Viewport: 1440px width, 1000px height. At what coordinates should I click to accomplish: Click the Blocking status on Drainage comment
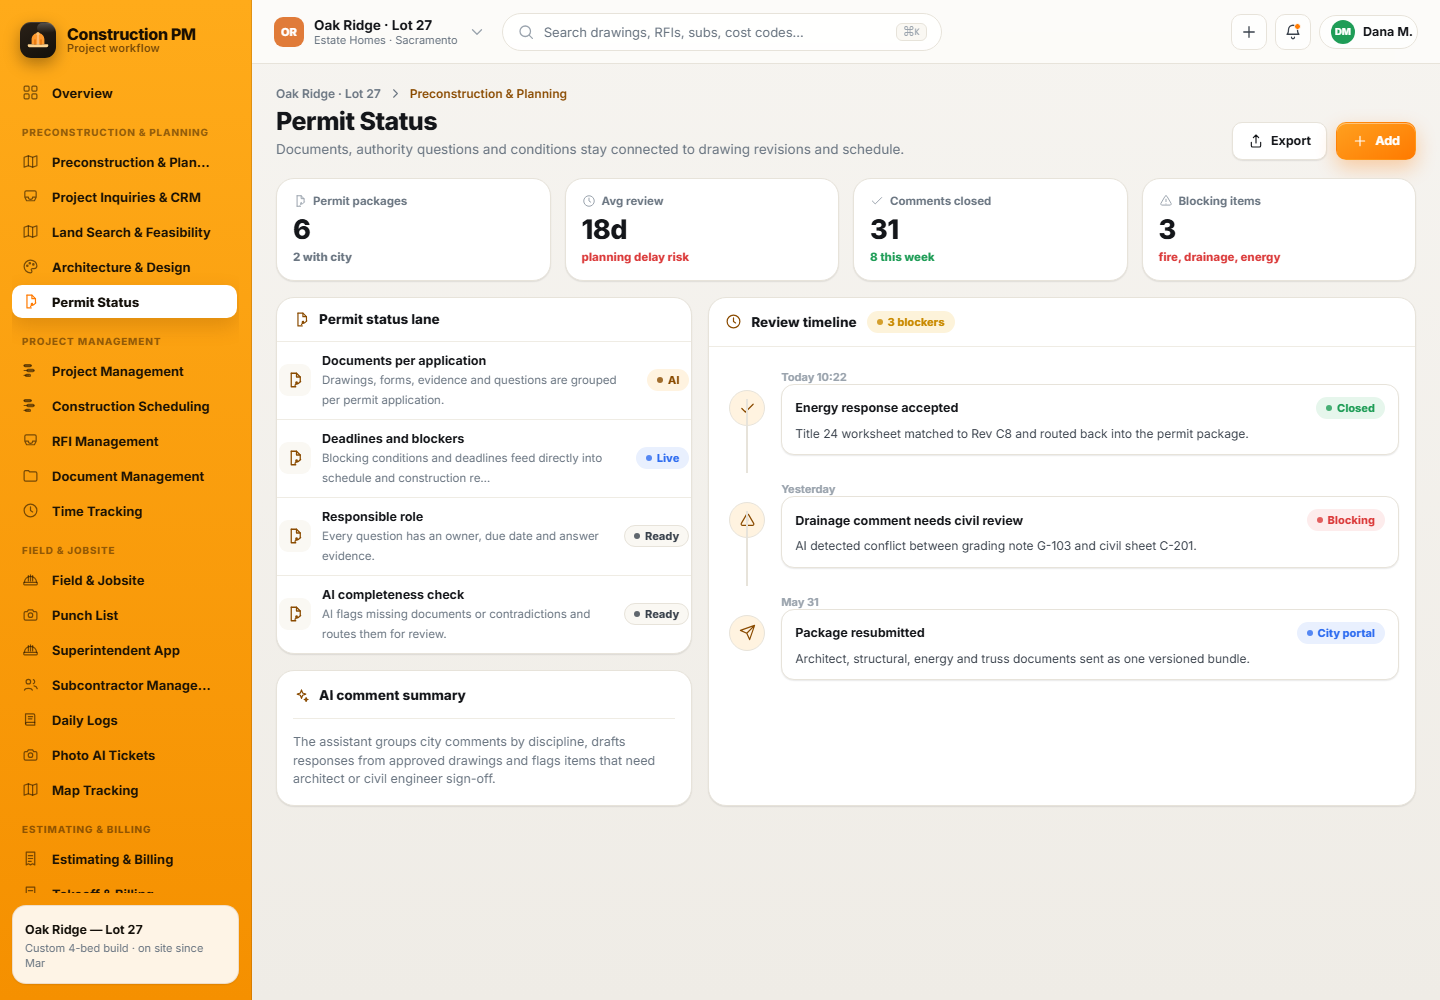click(x=1346, y=520)
